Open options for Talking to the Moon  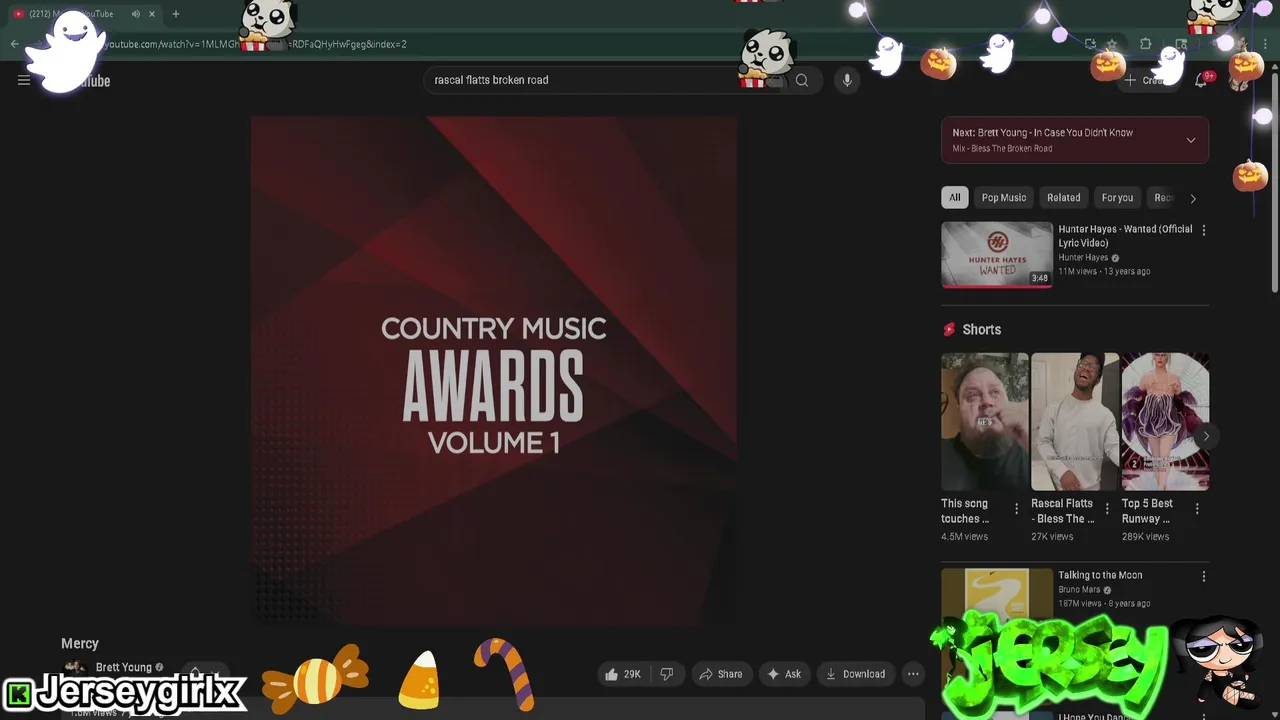[x=1204, y=576]
